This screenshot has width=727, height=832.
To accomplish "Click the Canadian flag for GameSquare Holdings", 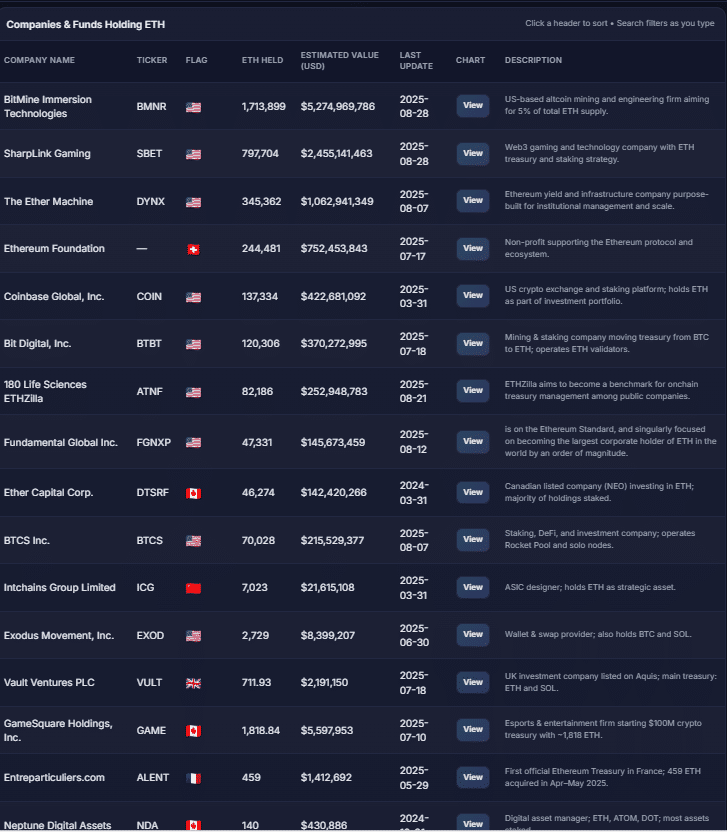I will pyautogui.click(x=193, y=731).
